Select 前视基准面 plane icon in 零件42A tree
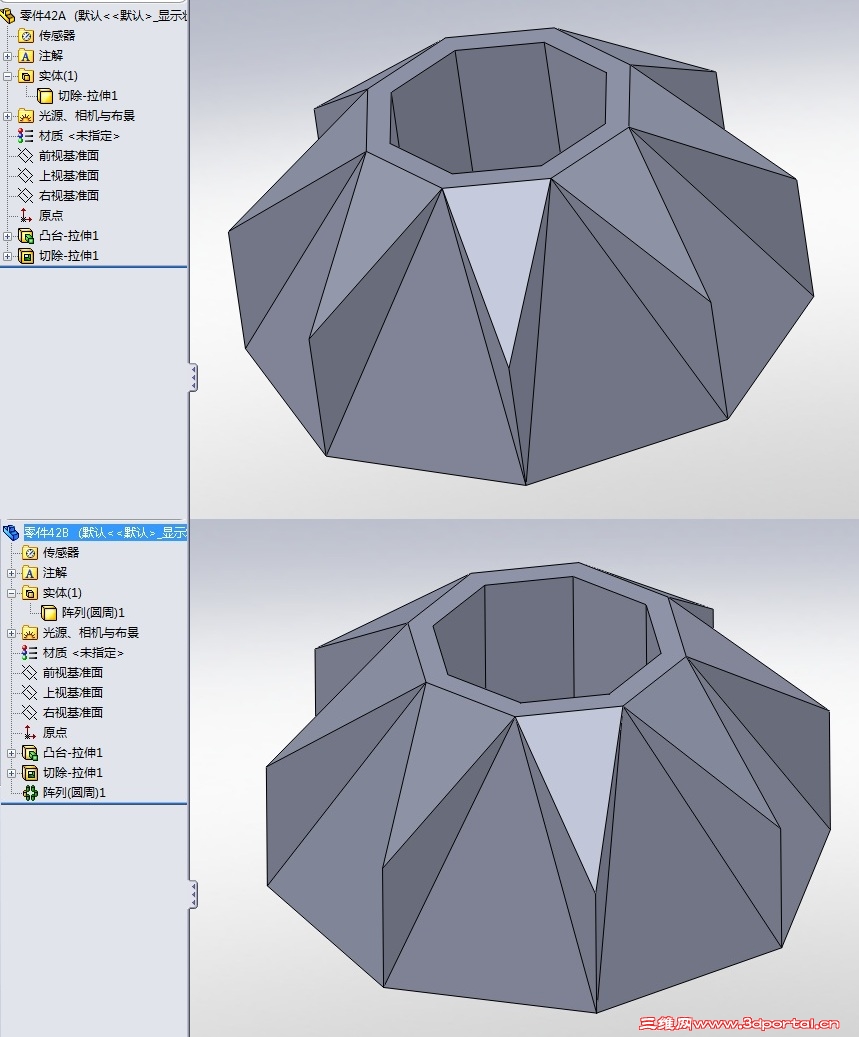Image resolution: width=859 pixels, height=1037 pixels. point(26,156)
